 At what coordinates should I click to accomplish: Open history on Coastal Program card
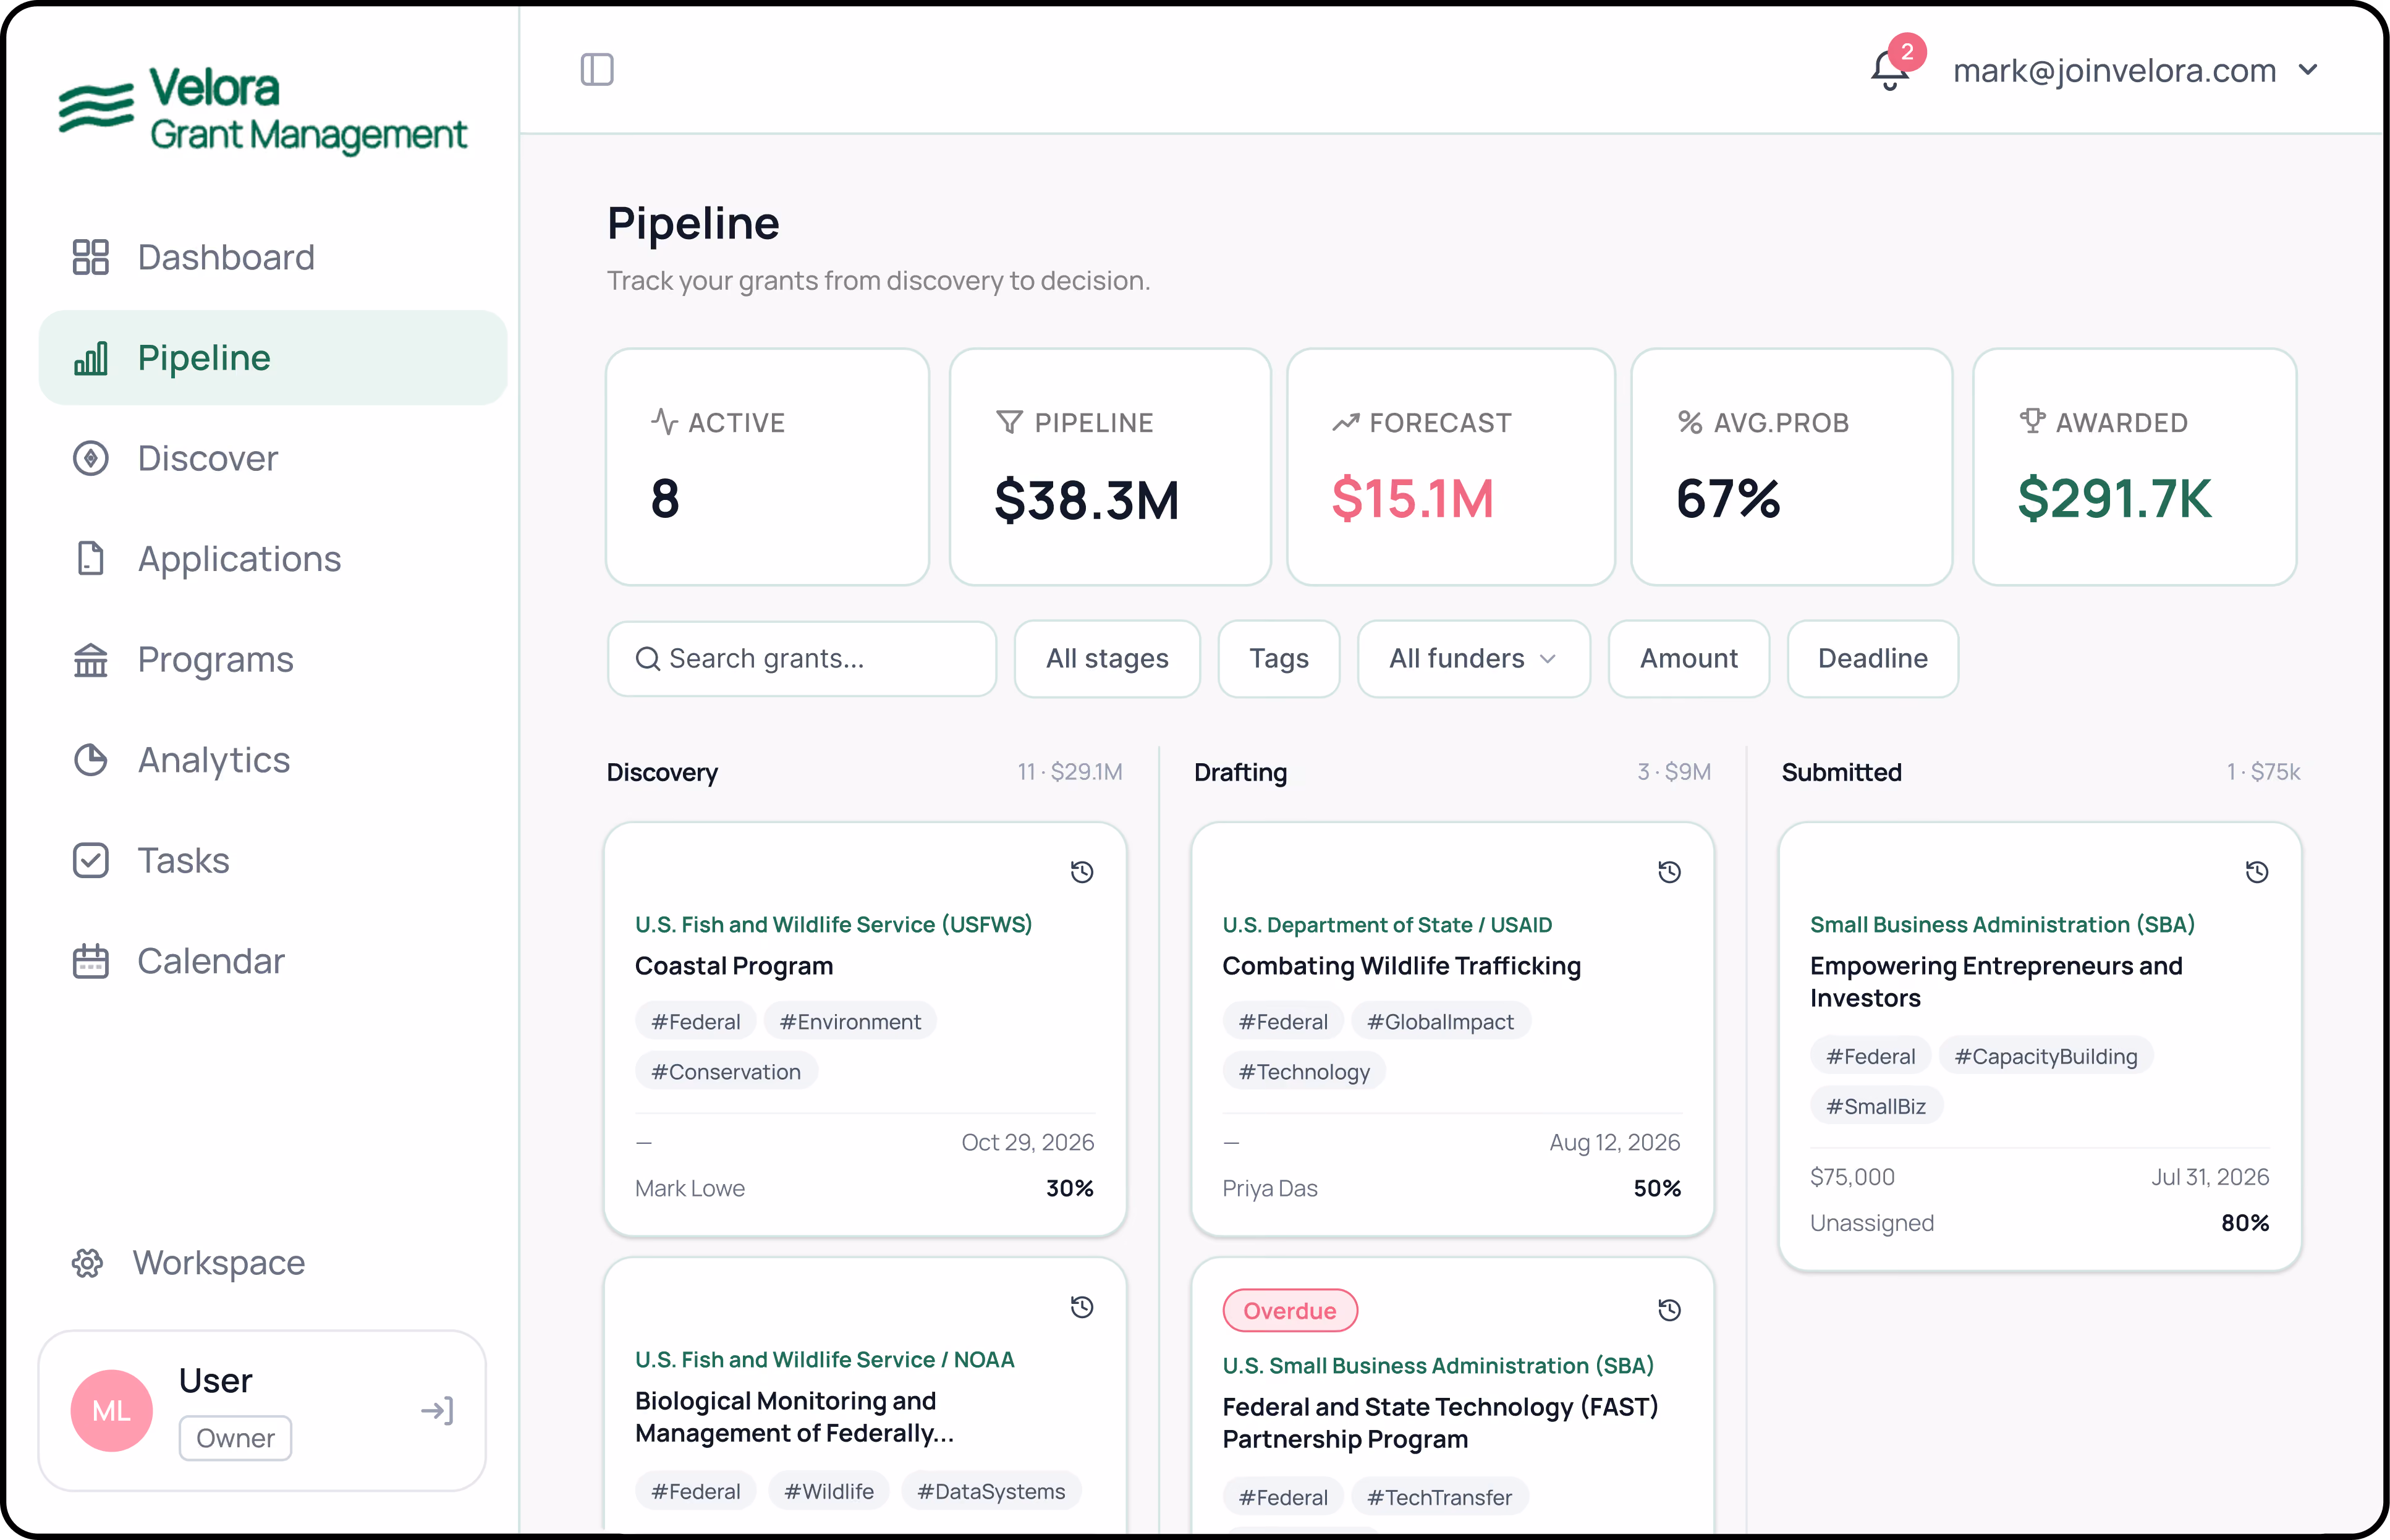pos(1081,872)
